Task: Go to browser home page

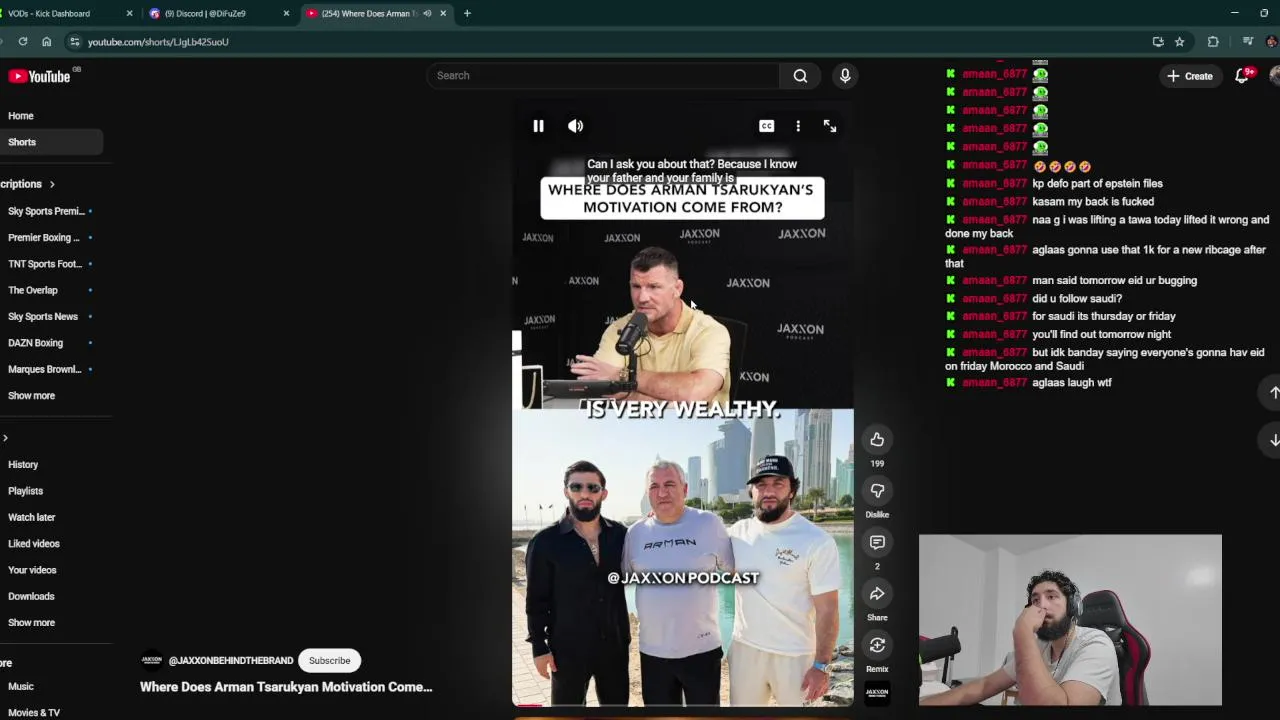Action: tap(46, 42)
